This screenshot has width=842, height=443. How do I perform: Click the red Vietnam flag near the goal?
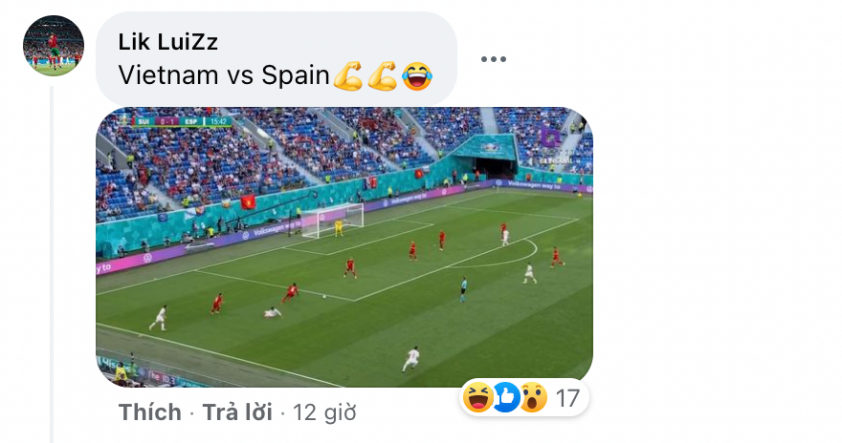coord(248,202)
